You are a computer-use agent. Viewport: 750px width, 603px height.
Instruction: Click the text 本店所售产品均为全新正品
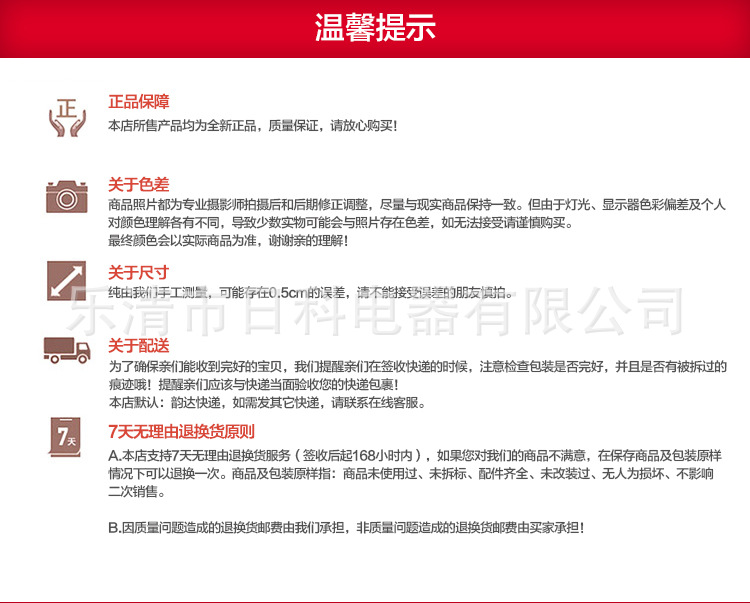click(183, 126)
